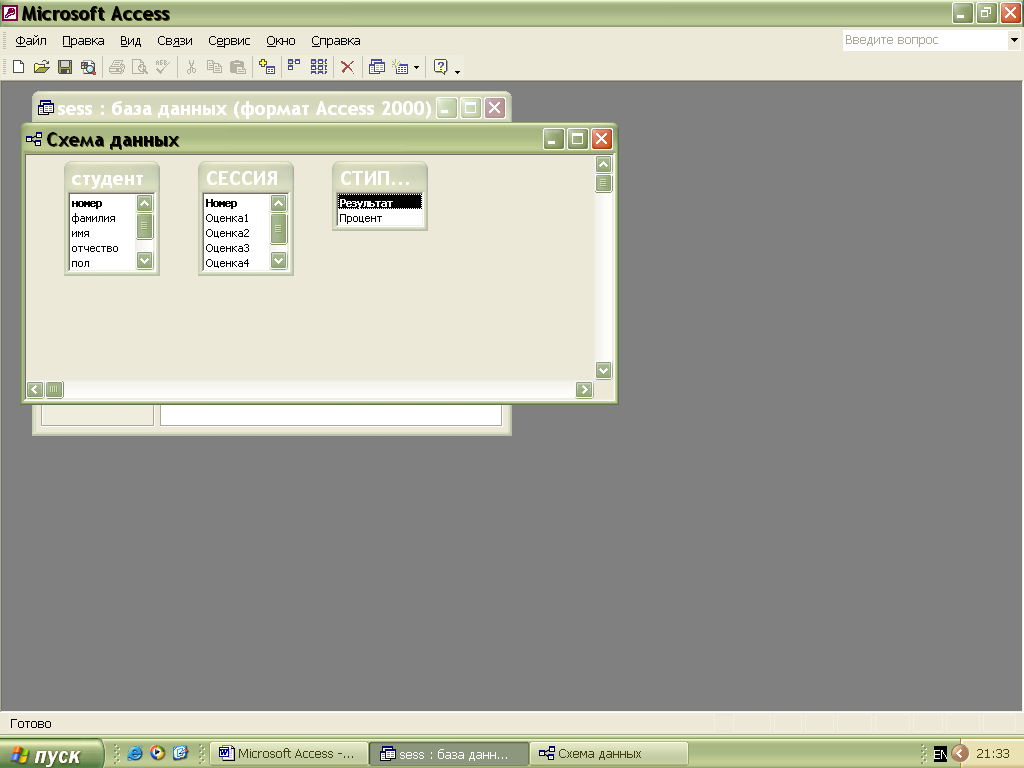Create a new database file
Viewport: 1024px width, 768px height.
click(18, 67)
